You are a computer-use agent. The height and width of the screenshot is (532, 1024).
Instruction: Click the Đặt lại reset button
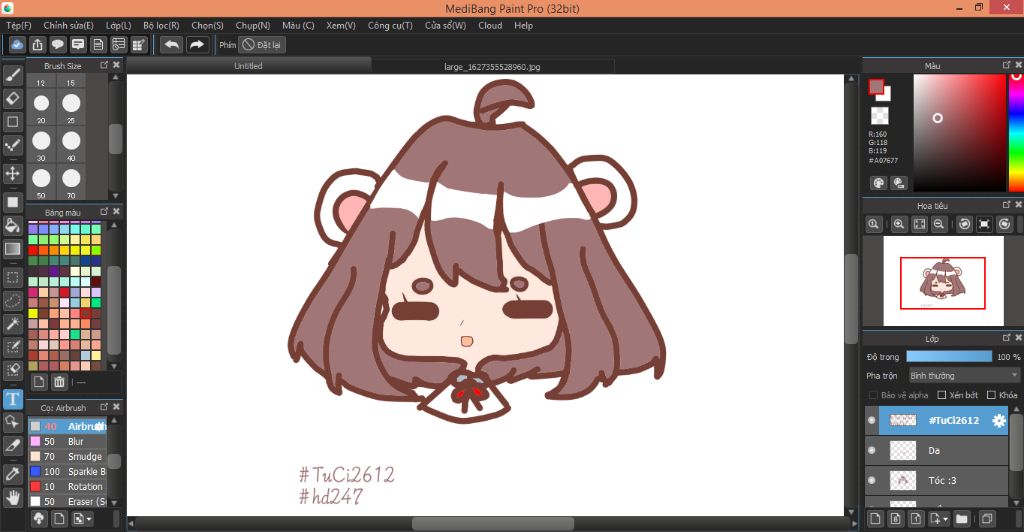(262, 44)
